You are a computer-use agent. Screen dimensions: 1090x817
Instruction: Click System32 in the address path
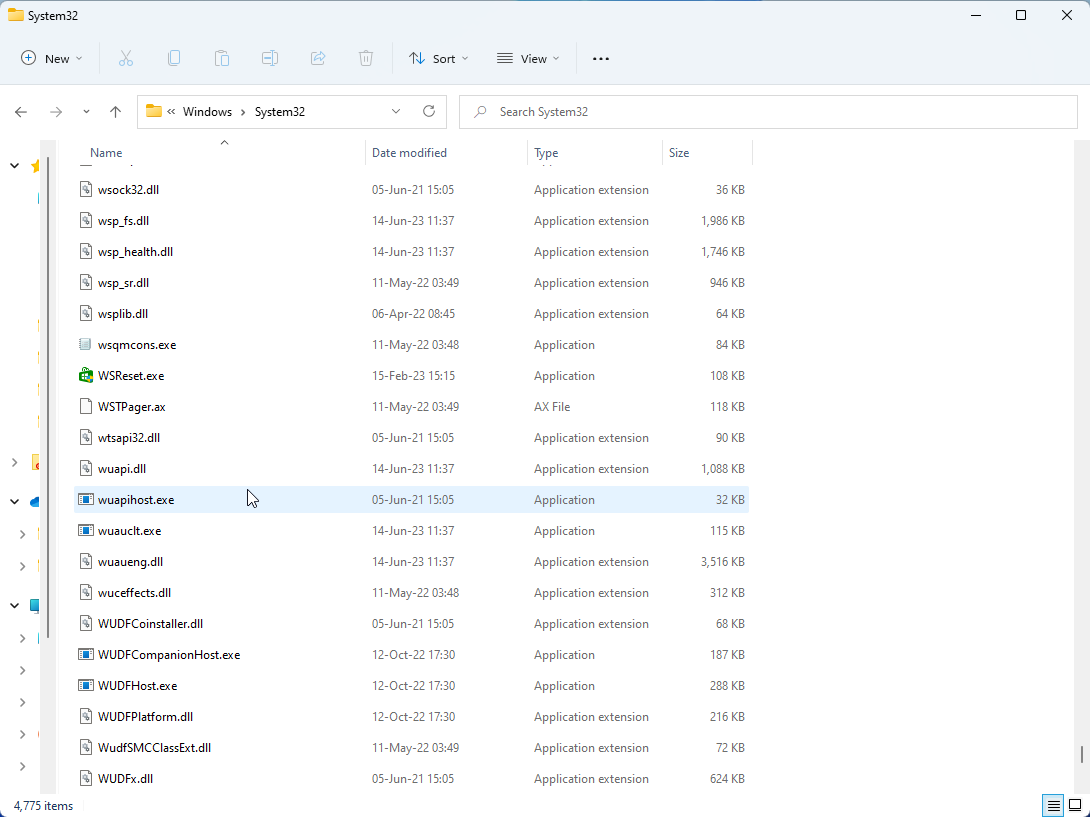coord(279,111)
